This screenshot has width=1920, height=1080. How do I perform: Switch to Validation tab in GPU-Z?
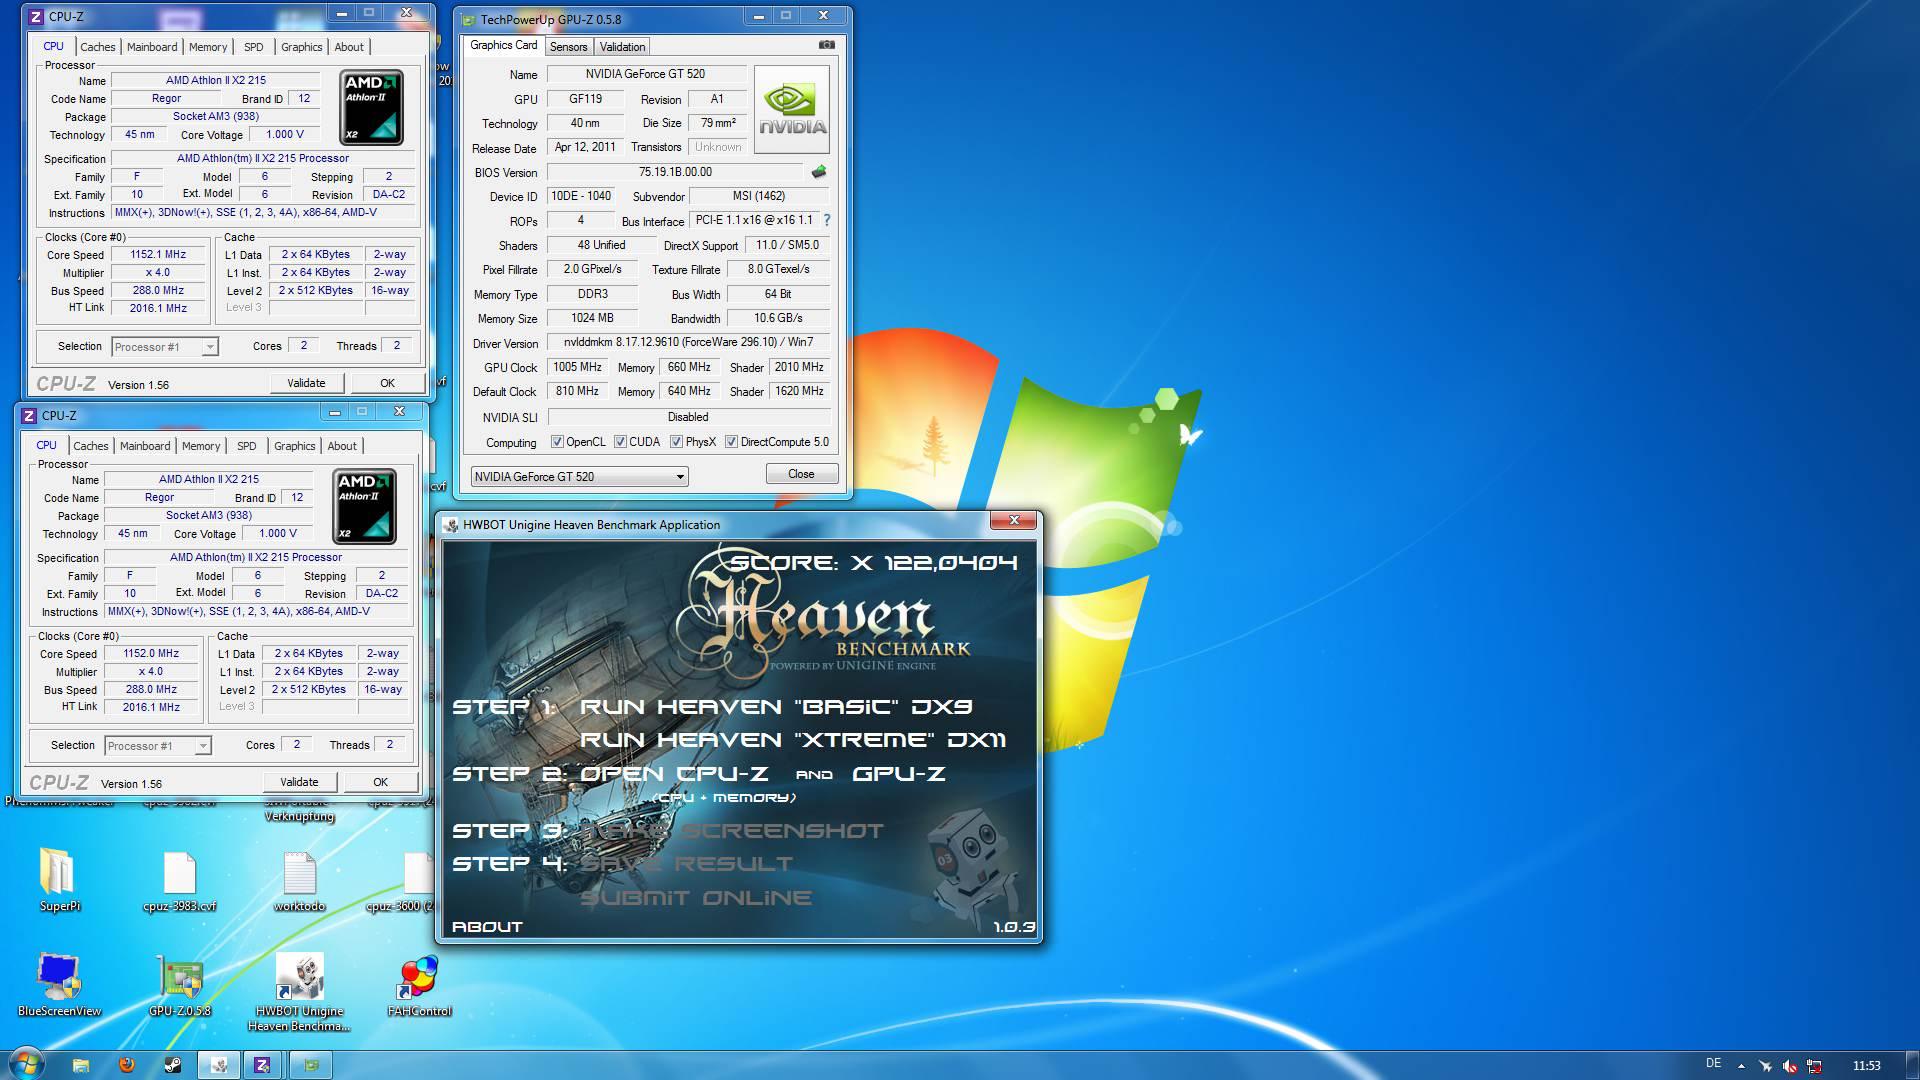[x=622, y=47]
